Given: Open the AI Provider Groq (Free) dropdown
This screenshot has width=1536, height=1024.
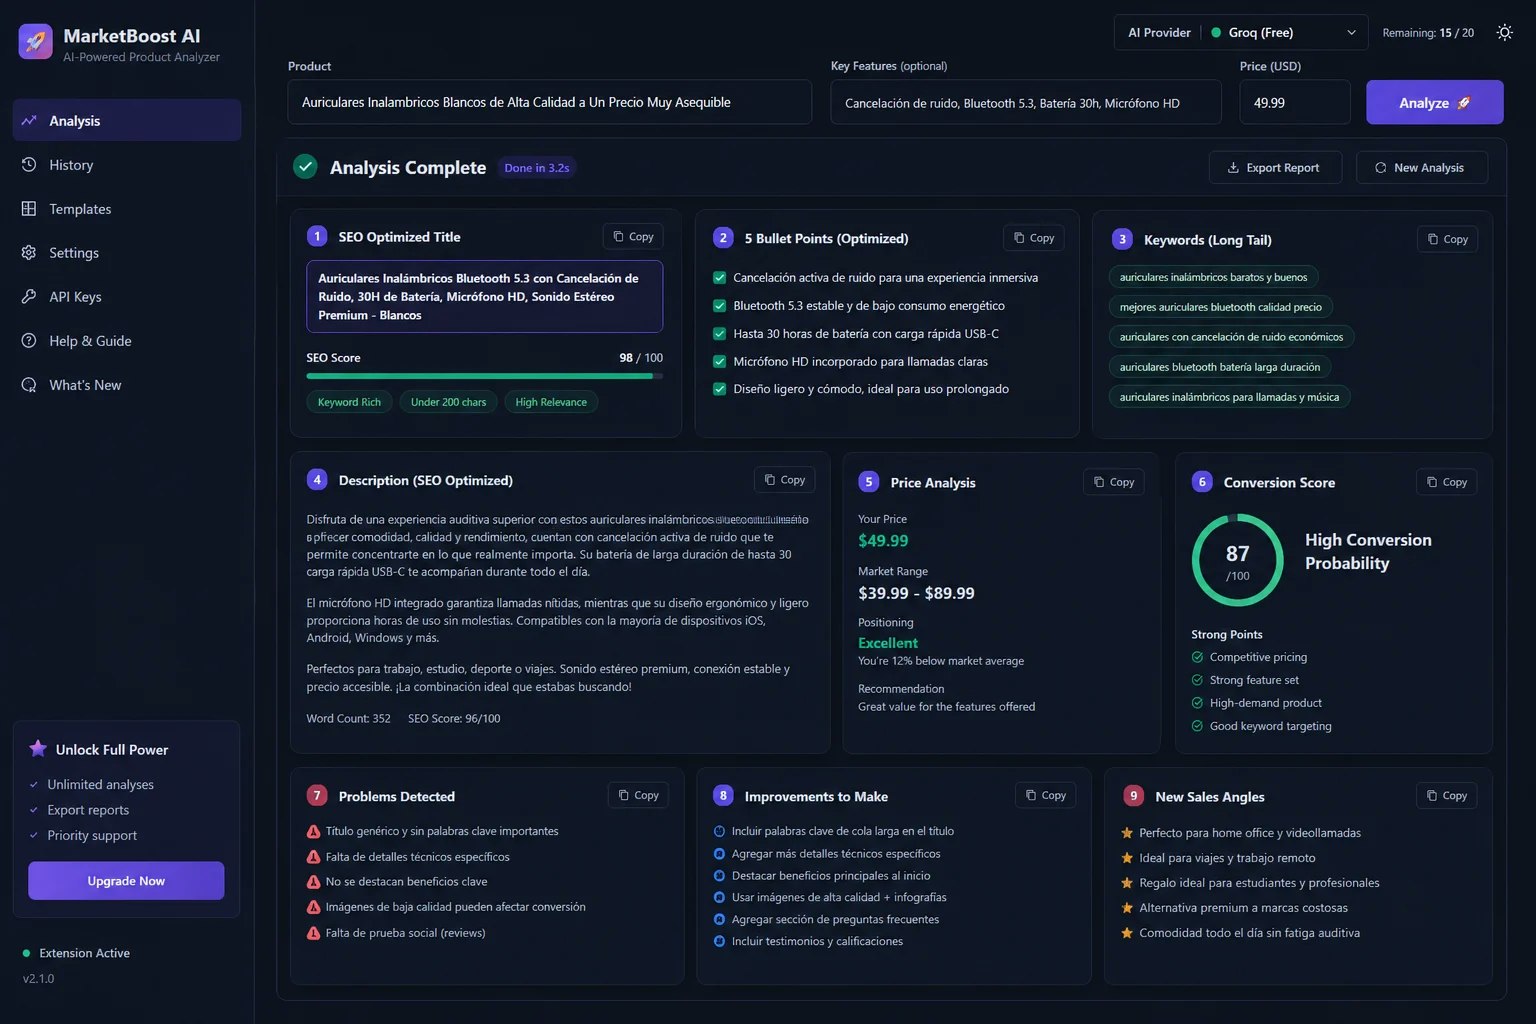Looking at the screenshot, I should [1241, 33].
